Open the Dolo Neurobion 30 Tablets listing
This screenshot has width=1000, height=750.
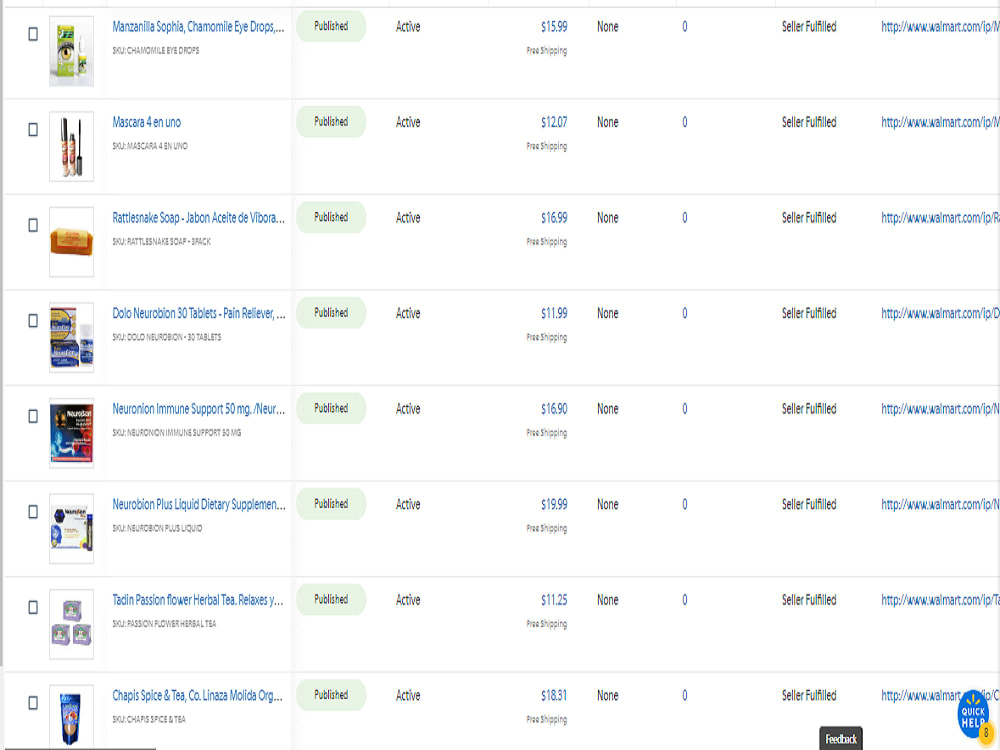(x=196, y=313)
